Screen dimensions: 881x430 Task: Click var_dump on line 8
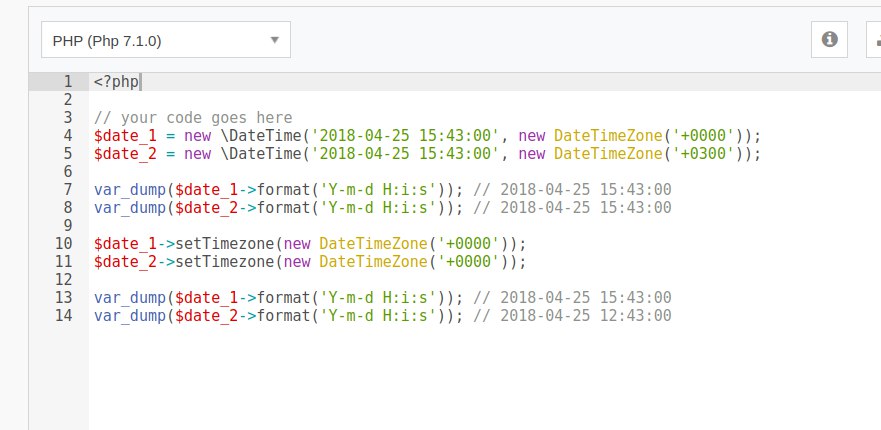130,208
